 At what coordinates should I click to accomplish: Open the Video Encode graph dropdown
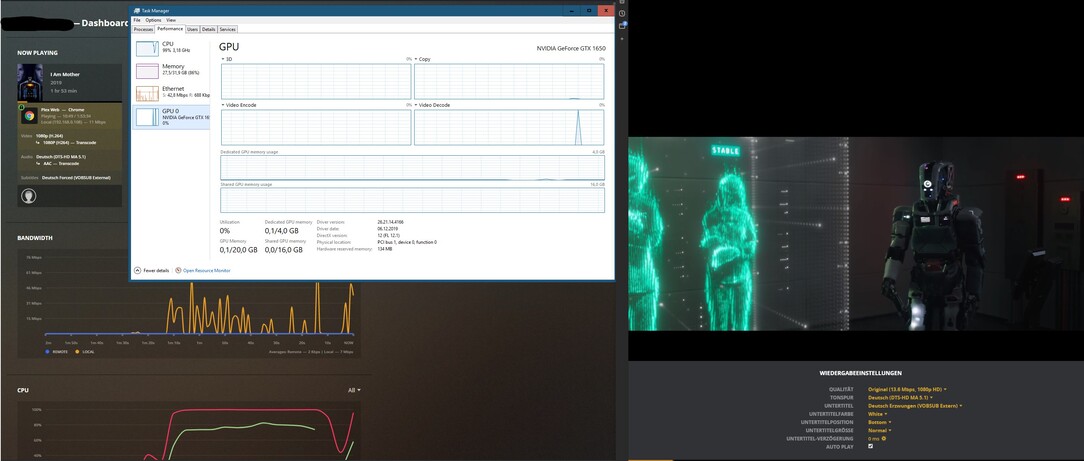[x=239, y=105]
